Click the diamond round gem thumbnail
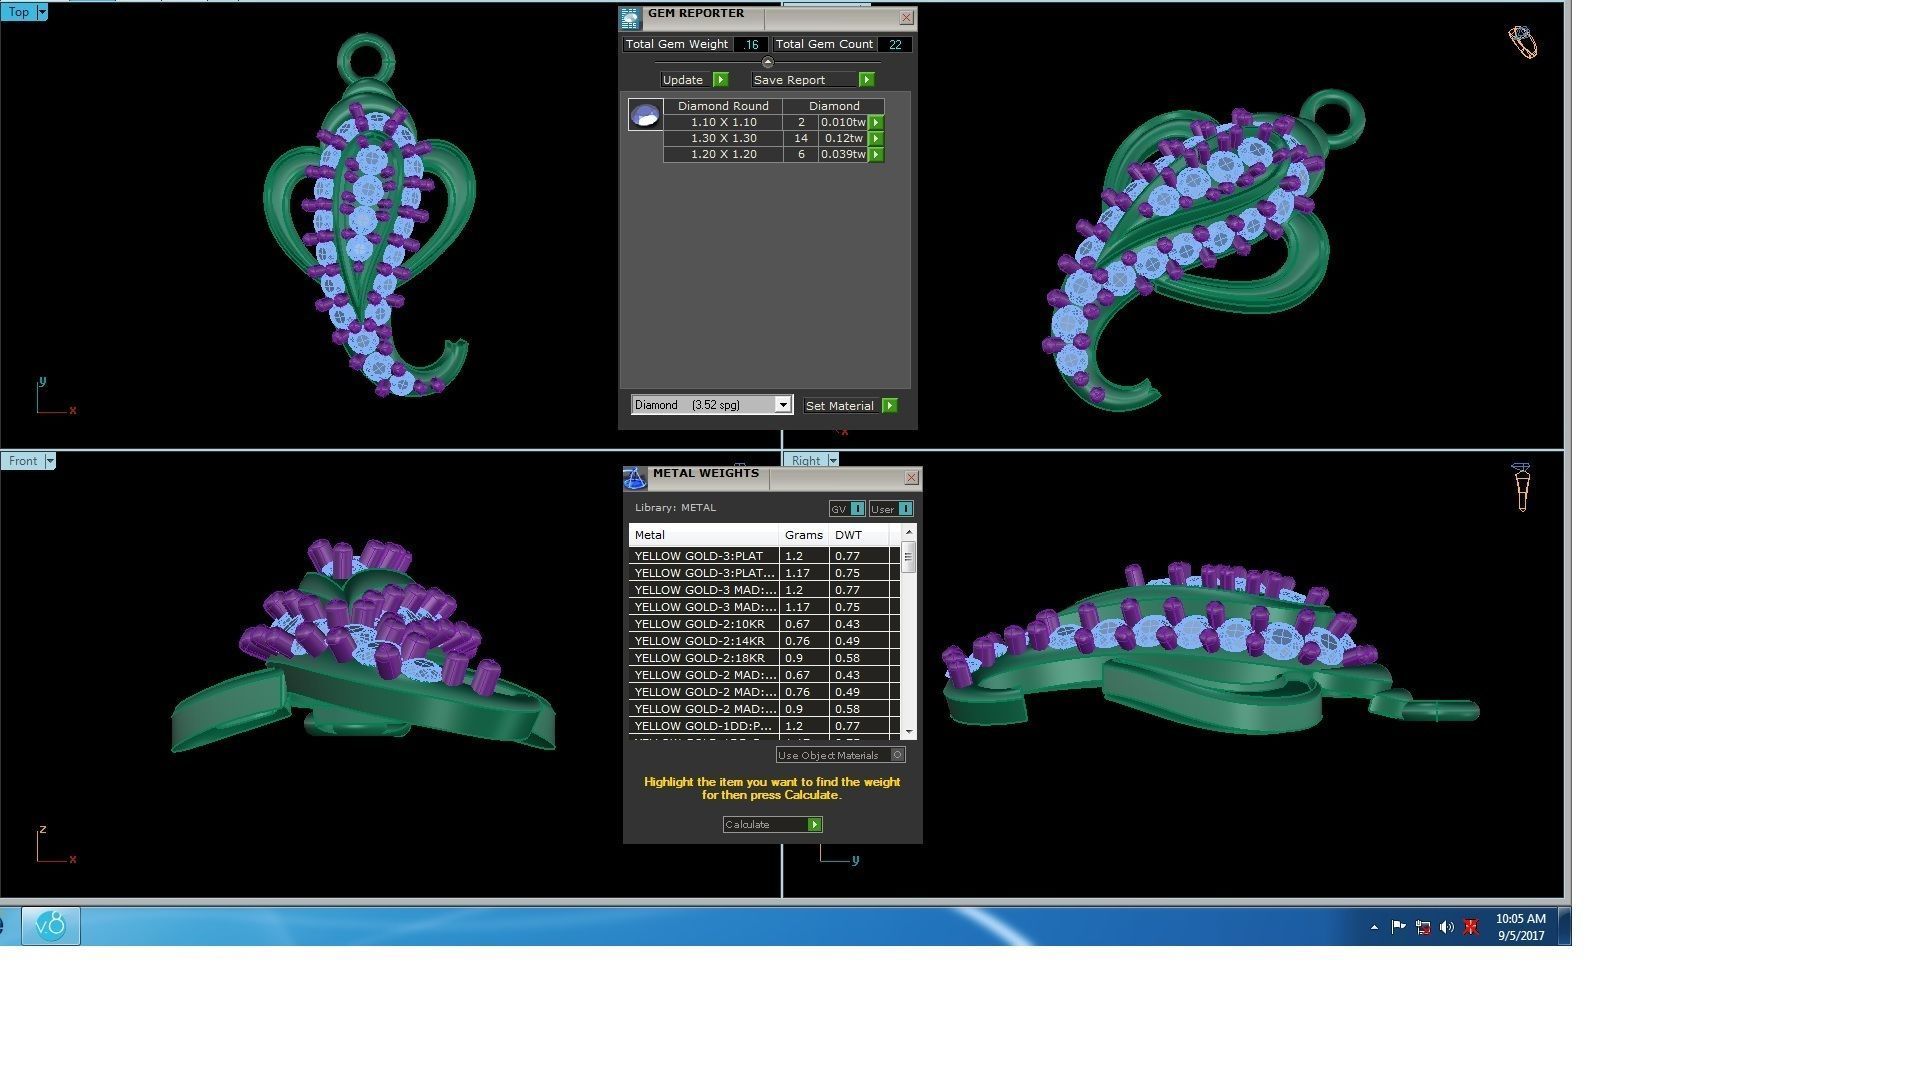 [x=645, y=115]
